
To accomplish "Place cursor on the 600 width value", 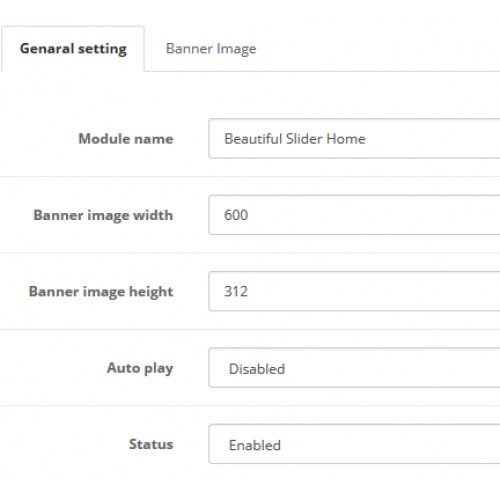I will pos(236,215).
